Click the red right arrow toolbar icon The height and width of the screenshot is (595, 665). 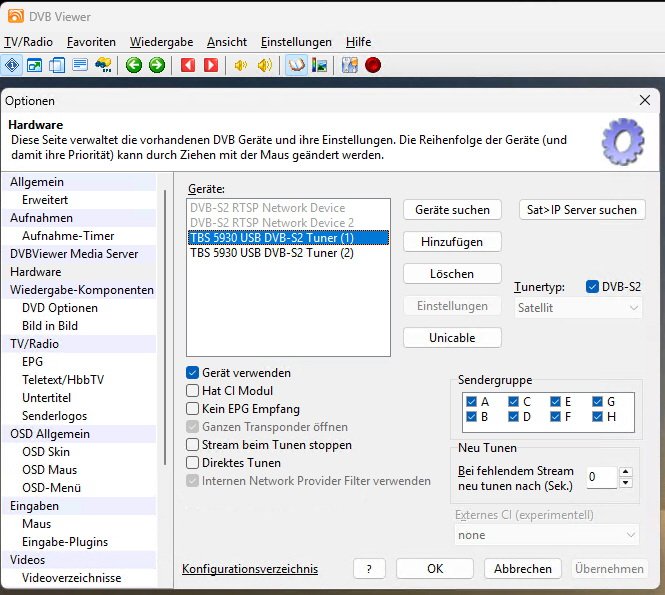[x=211, y=65]
